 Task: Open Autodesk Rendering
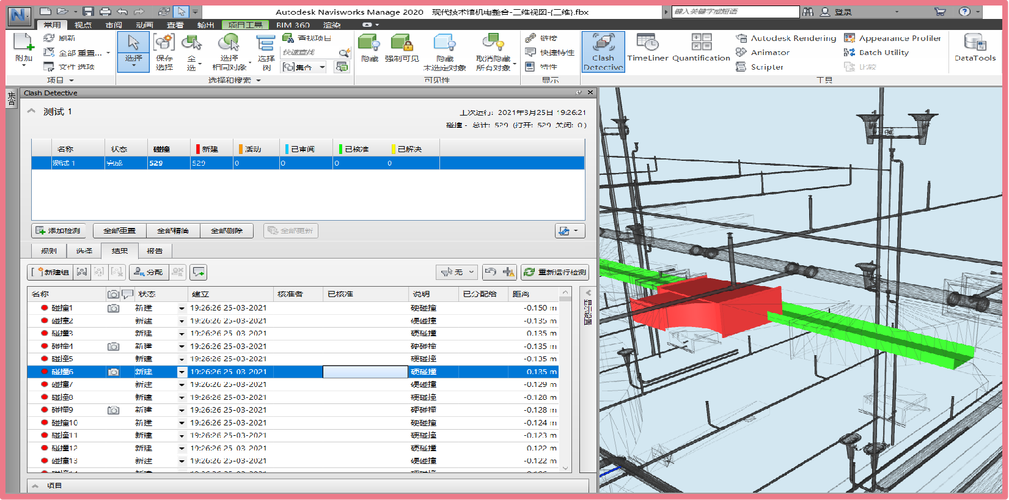(785, 38)
